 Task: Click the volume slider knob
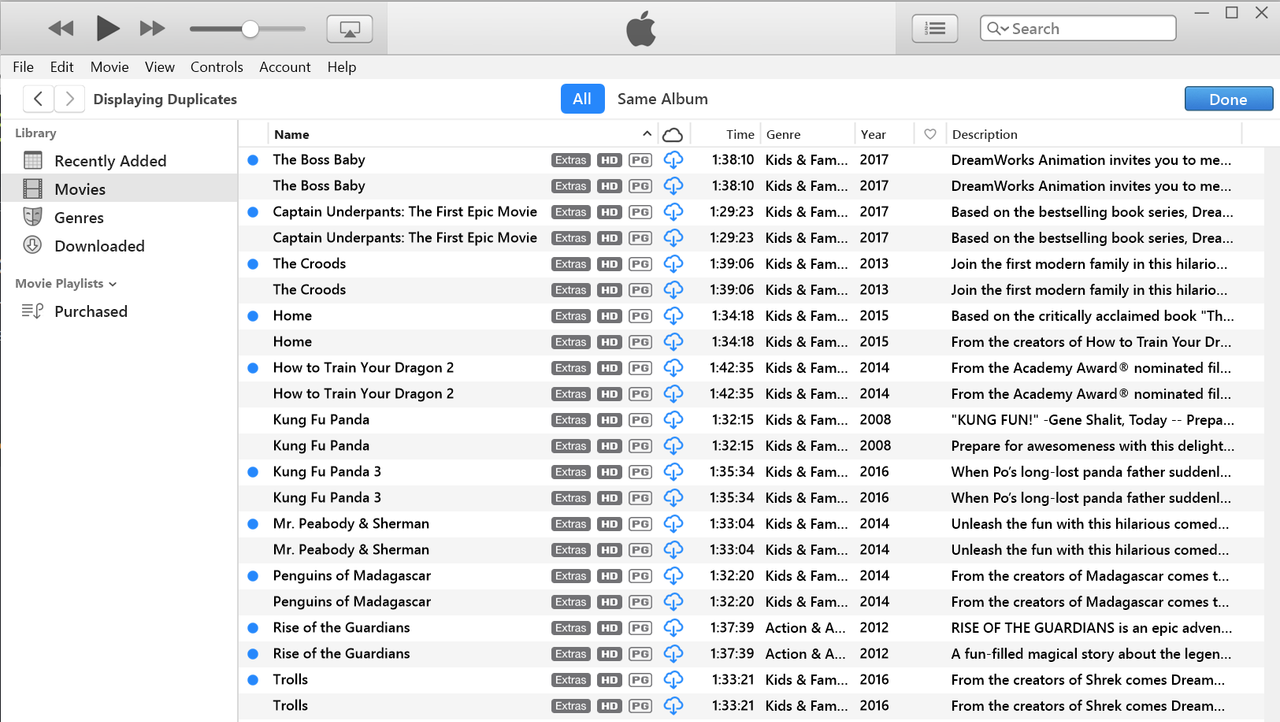point(250,29)
